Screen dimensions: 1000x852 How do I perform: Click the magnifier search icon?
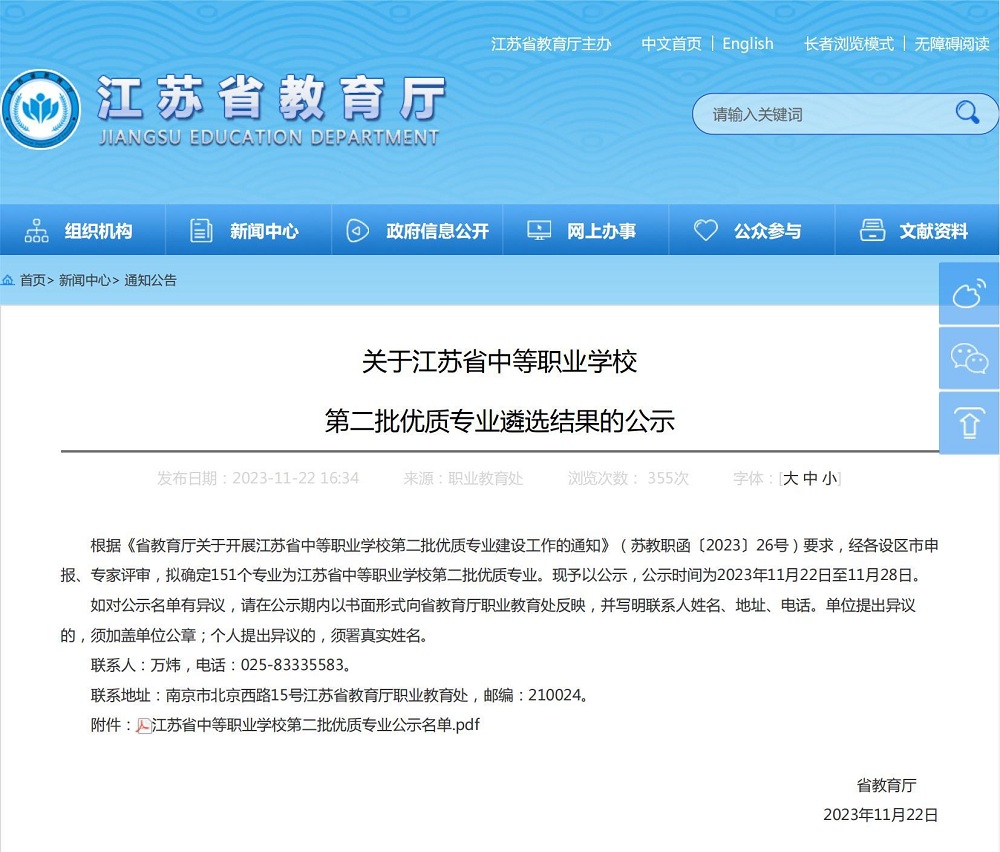[x=967, y=113]
